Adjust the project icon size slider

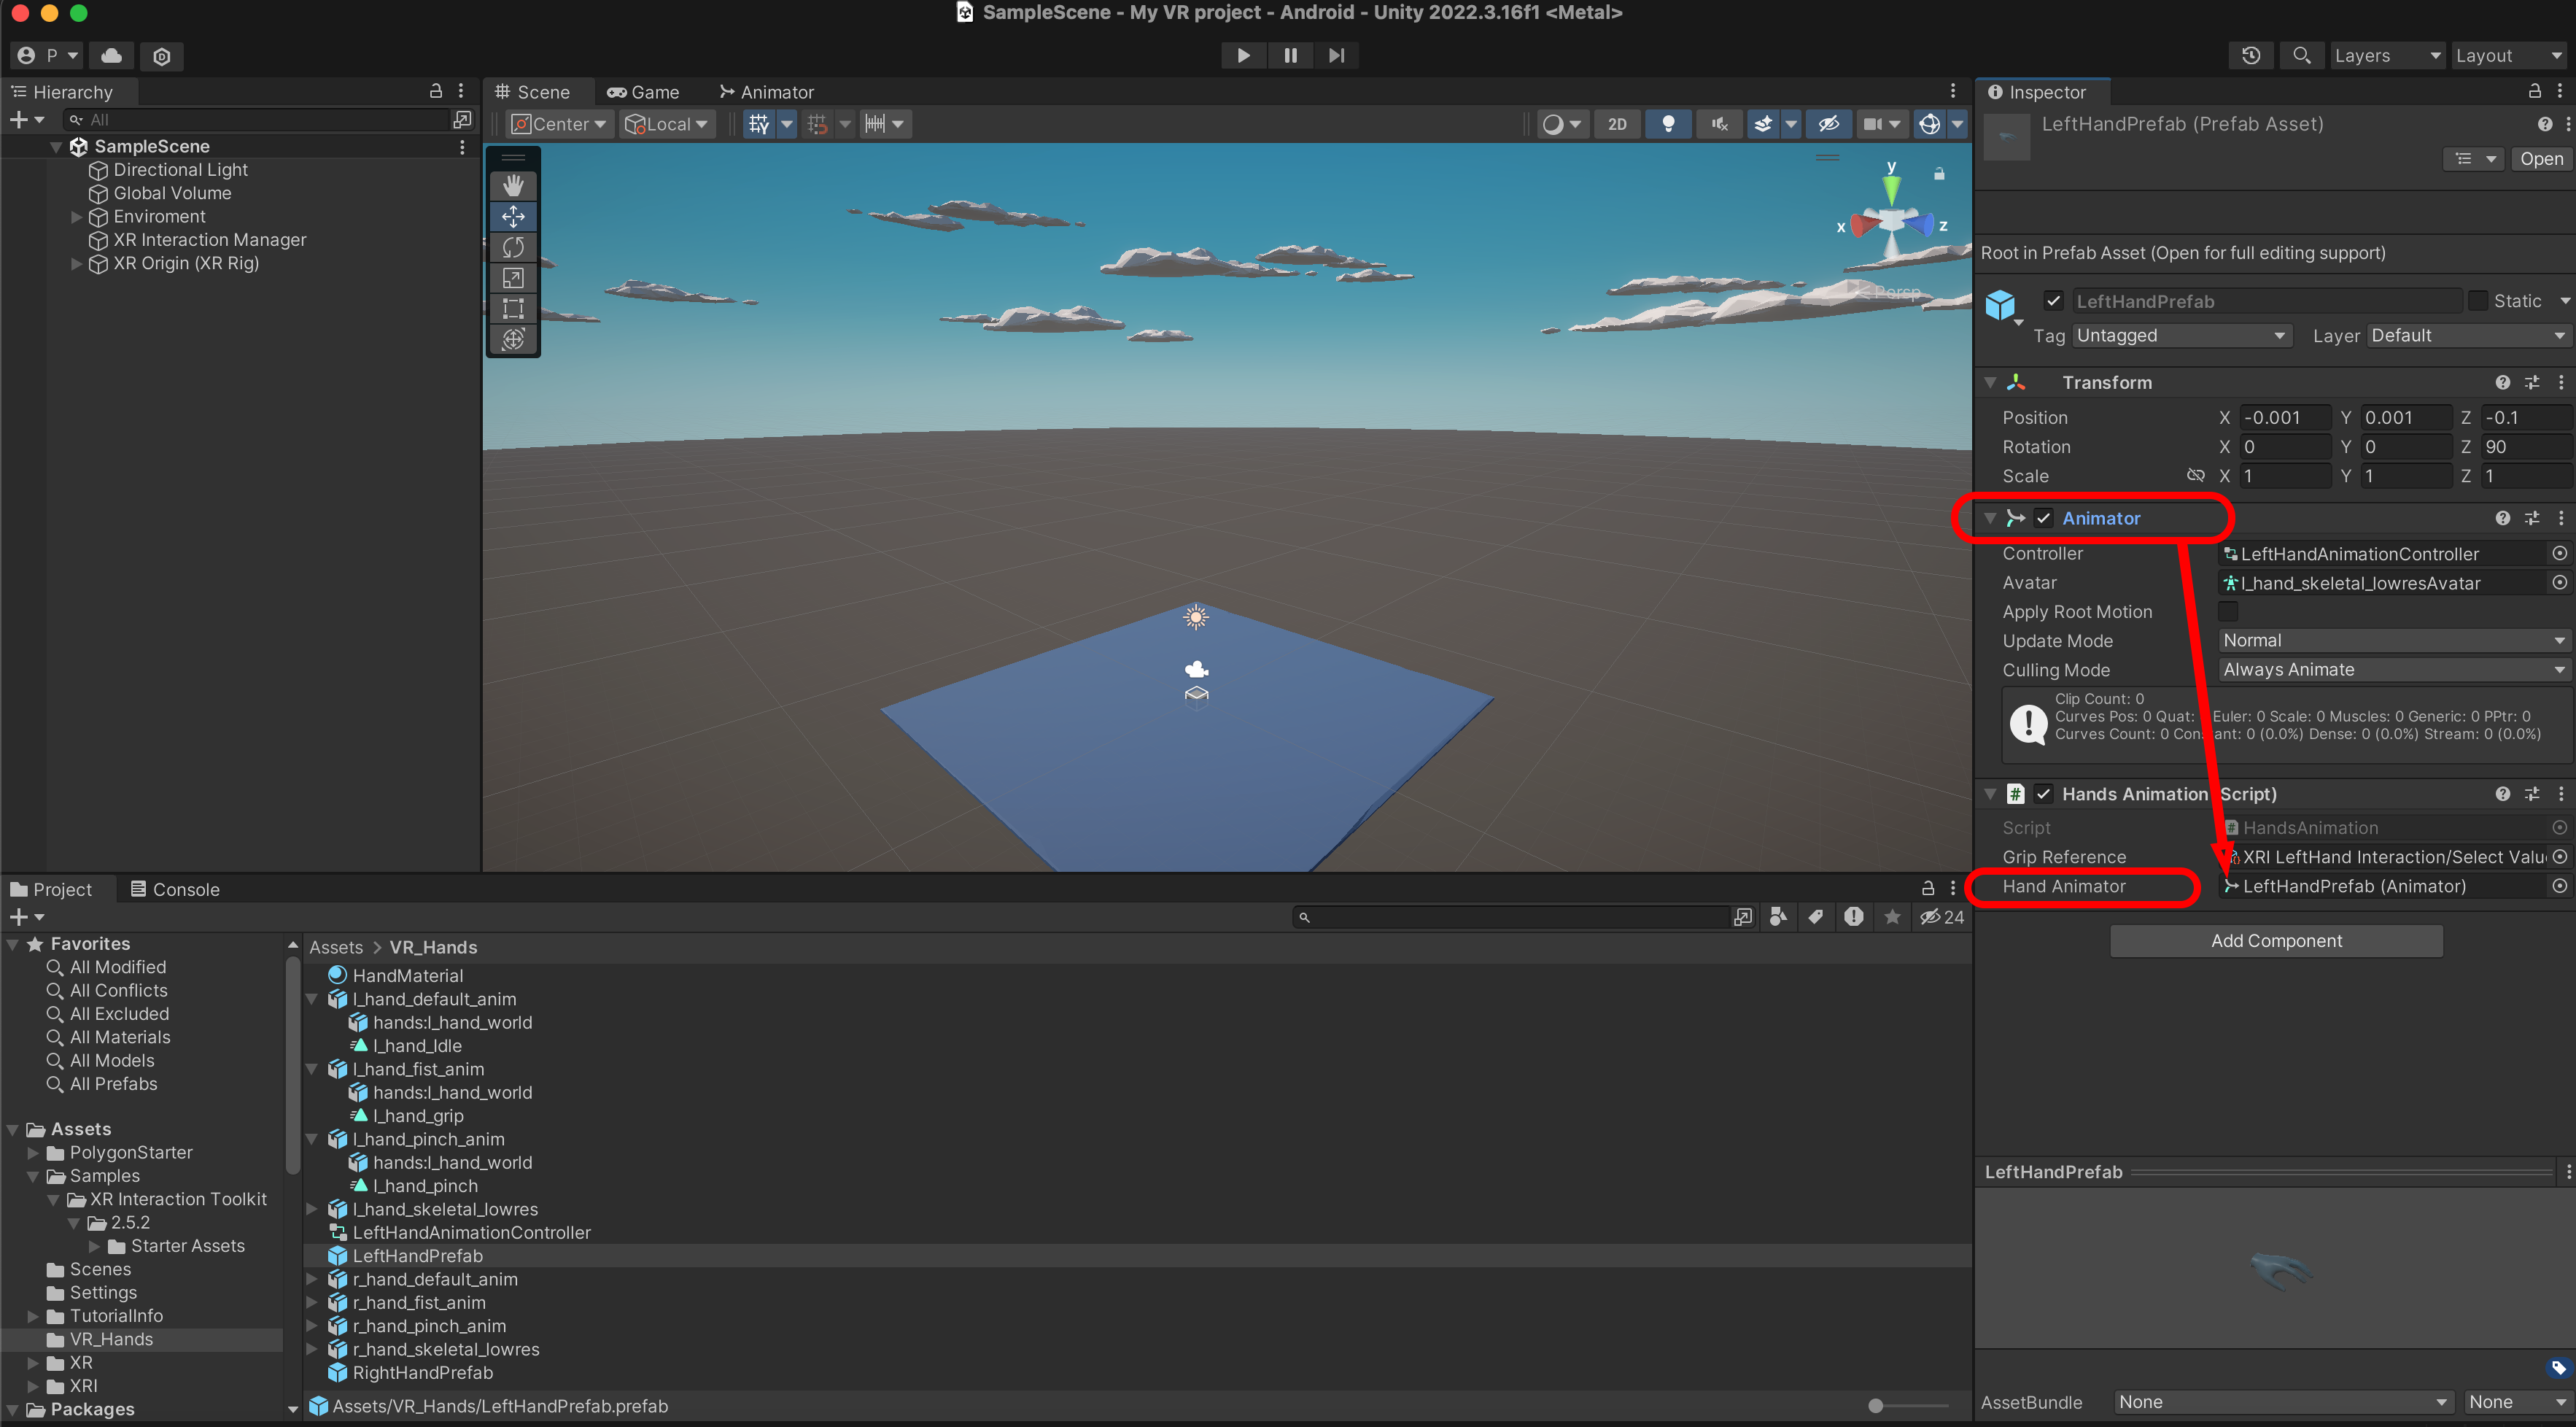[1876, 1406]
